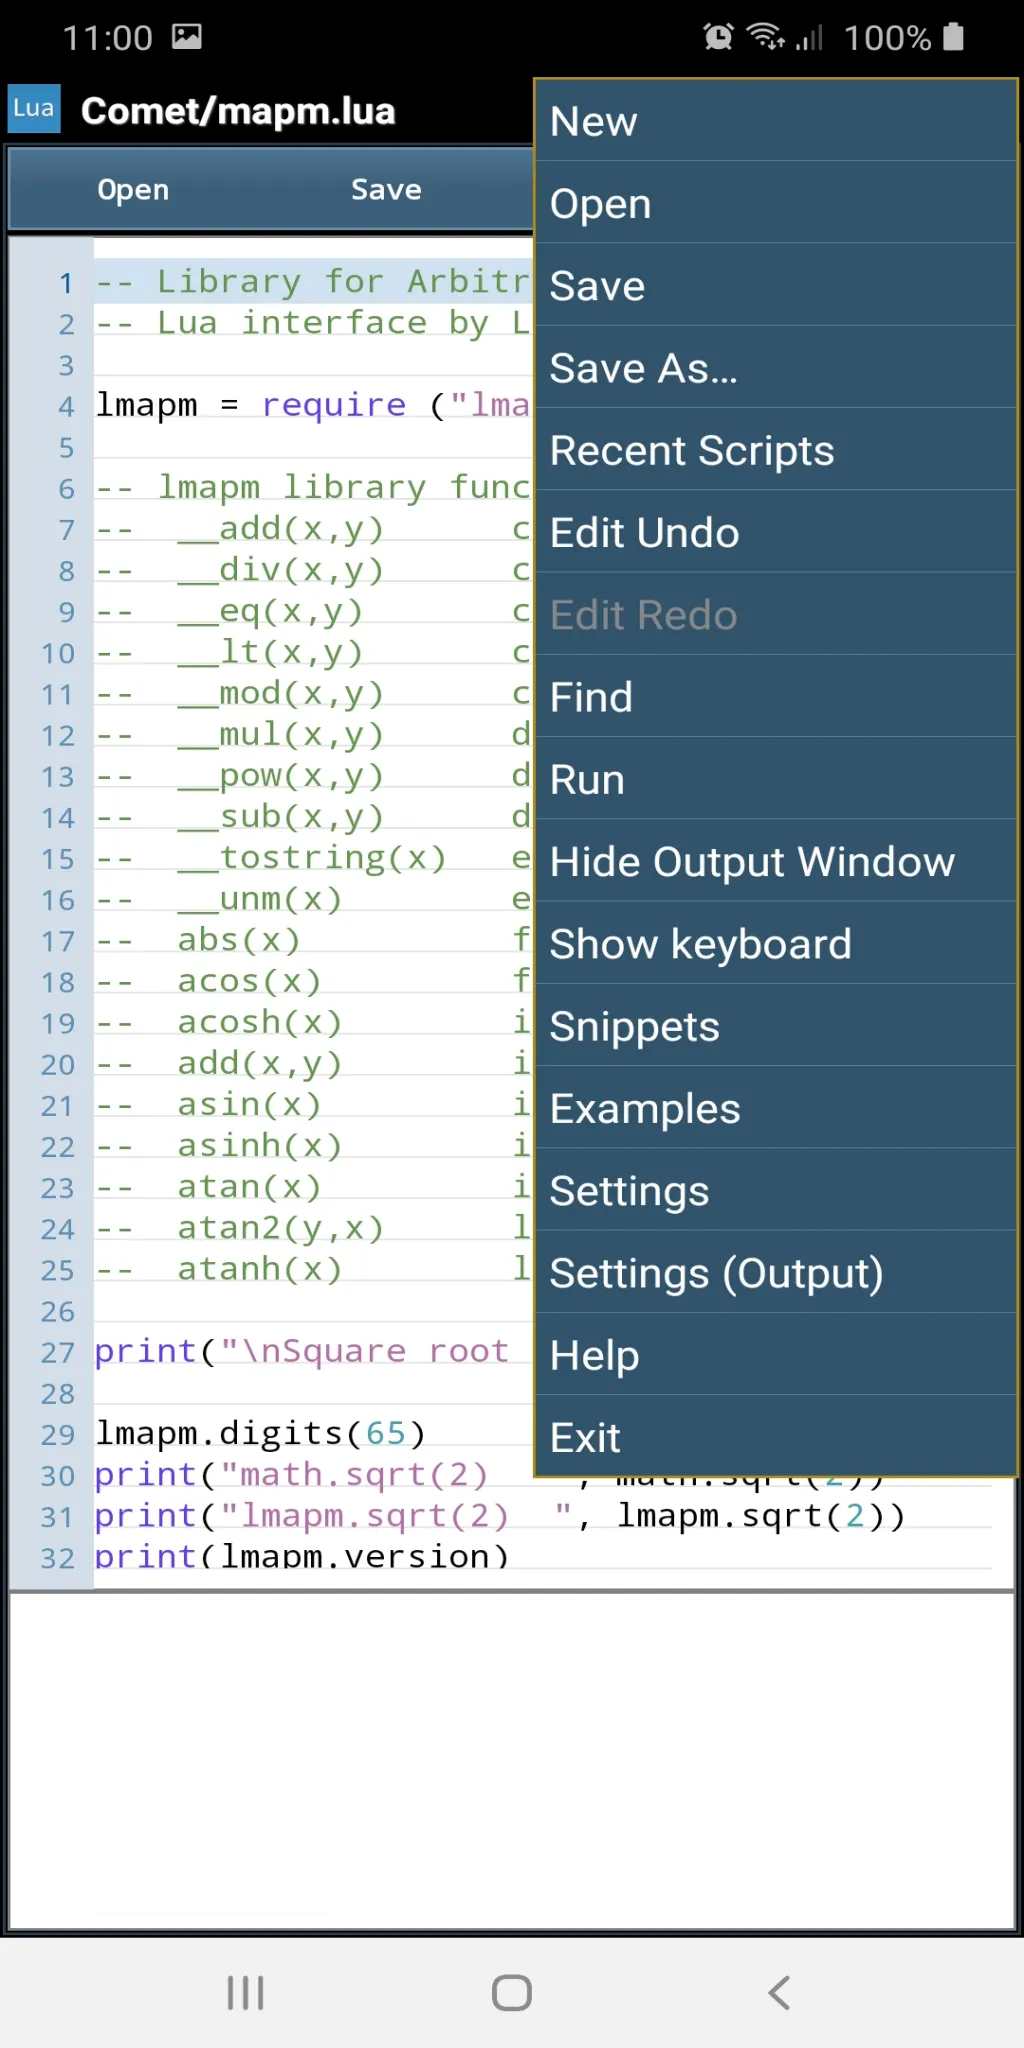Tap the Lua app icon
The height and width of the screenshot is (2048, 1024).
34,108
